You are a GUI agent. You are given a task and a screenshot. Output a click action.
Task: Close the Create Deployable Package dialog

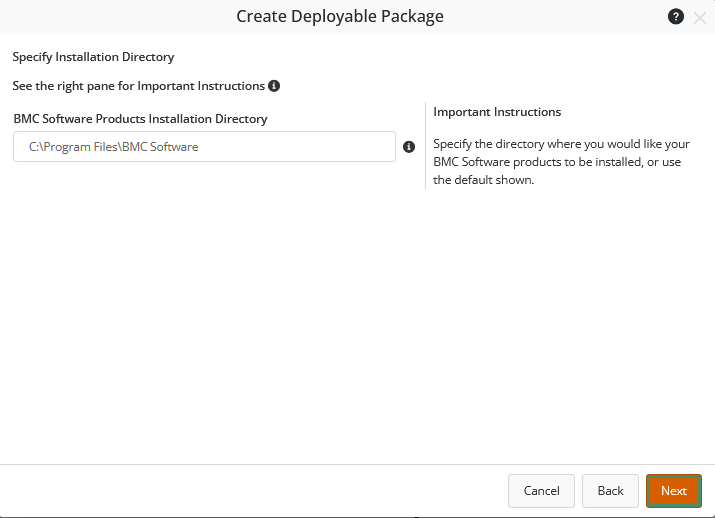click(699, 17)
